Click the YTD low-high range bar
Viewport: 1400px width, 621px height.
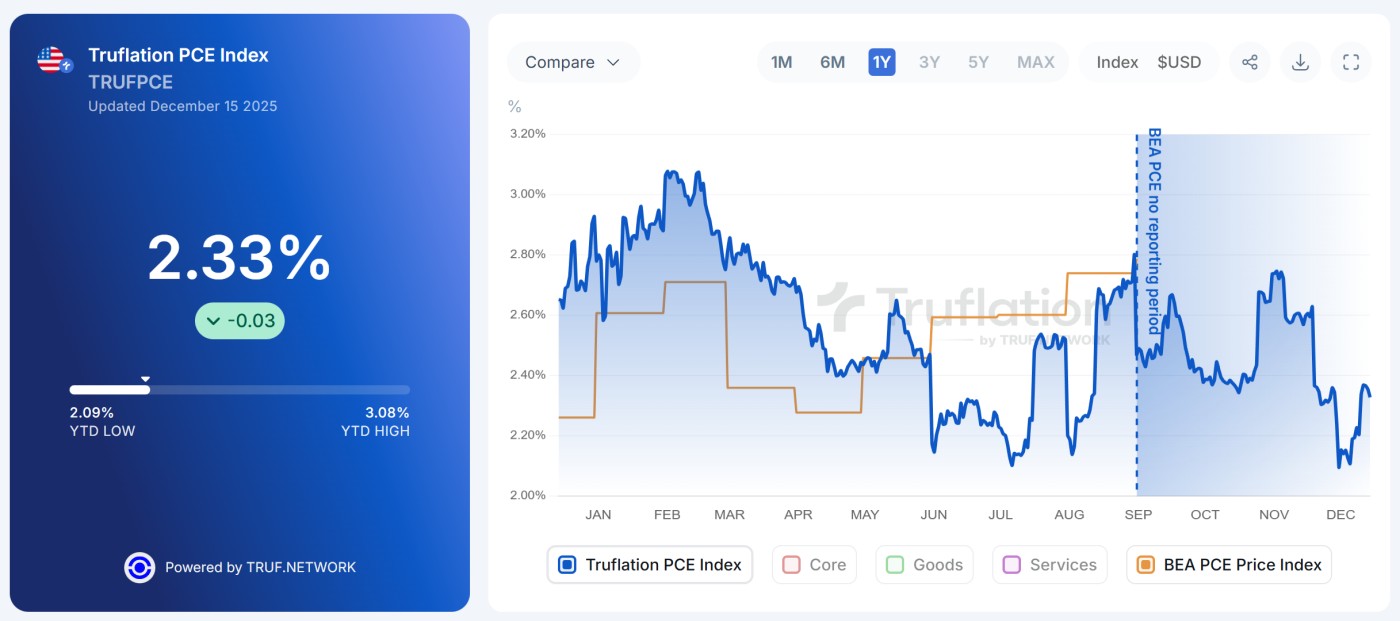click(x=239, y=390)
